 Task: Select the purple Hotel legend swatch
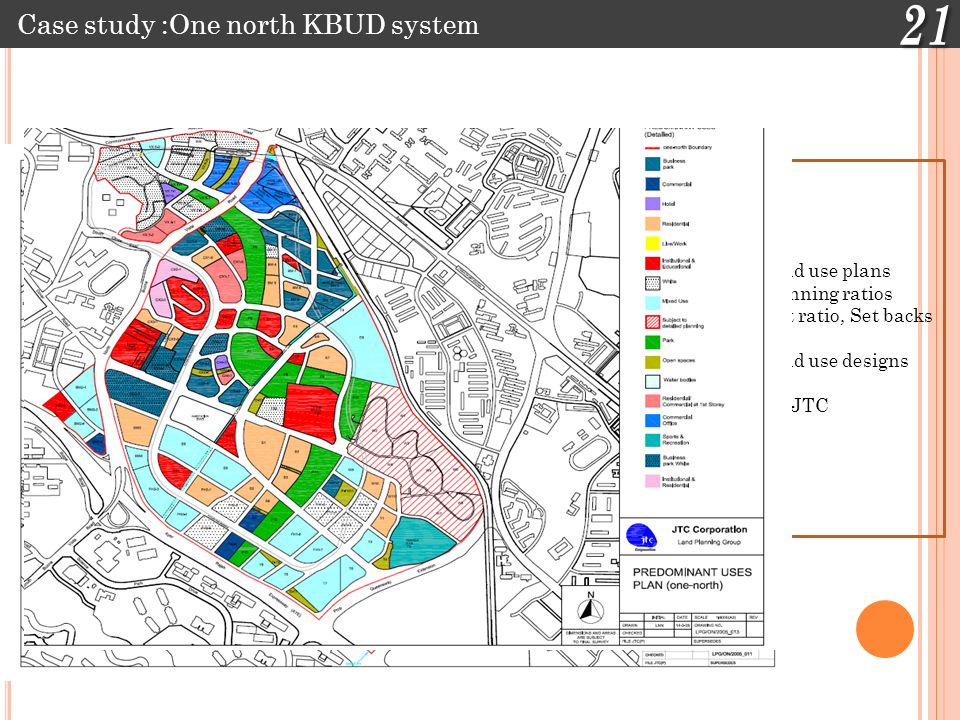pos(652,203)
